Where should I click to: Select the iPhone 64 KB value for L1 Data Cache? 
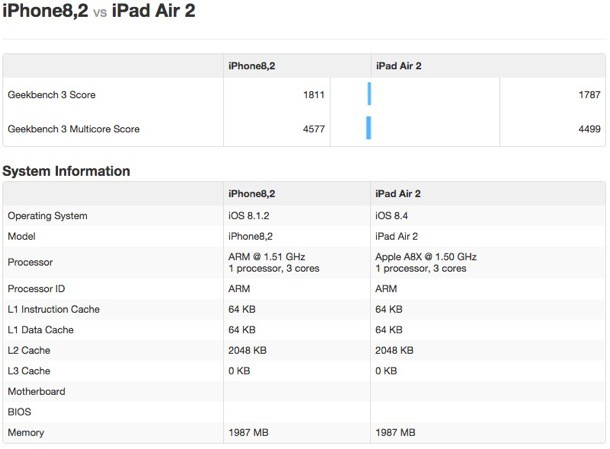(x=242, y=330)
